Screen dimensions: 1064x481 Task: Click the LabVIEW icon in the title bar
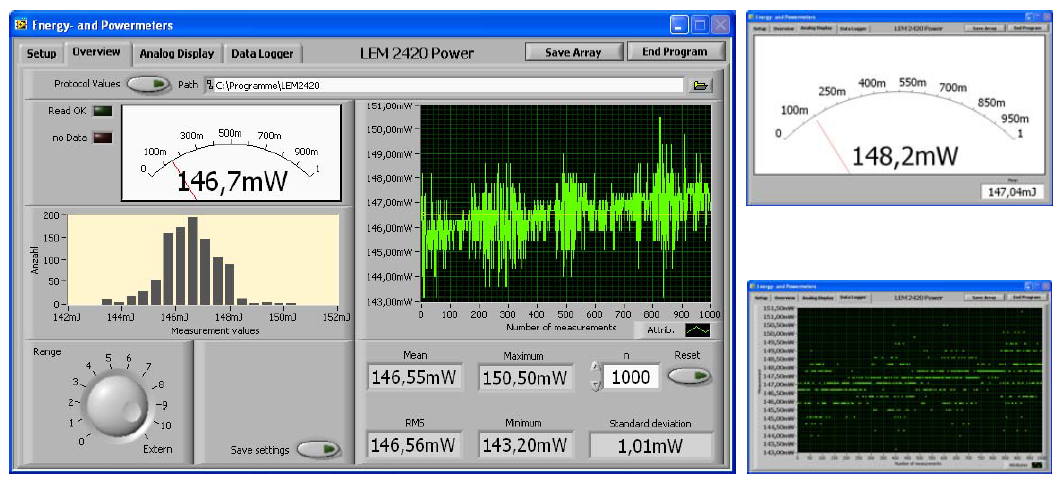click(20, 25)
